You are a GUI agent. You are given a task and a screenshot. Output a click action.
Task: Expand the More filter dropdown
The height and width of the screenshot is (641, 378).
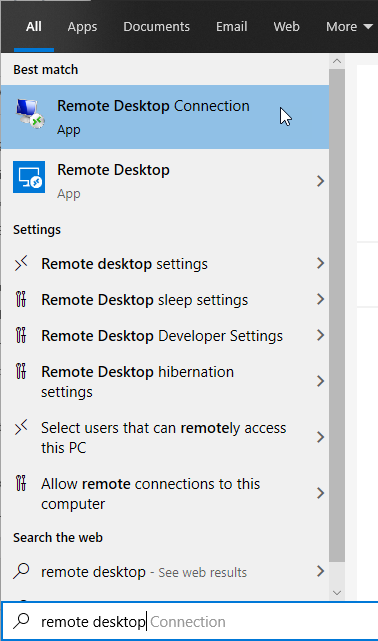tap(349, 27)
